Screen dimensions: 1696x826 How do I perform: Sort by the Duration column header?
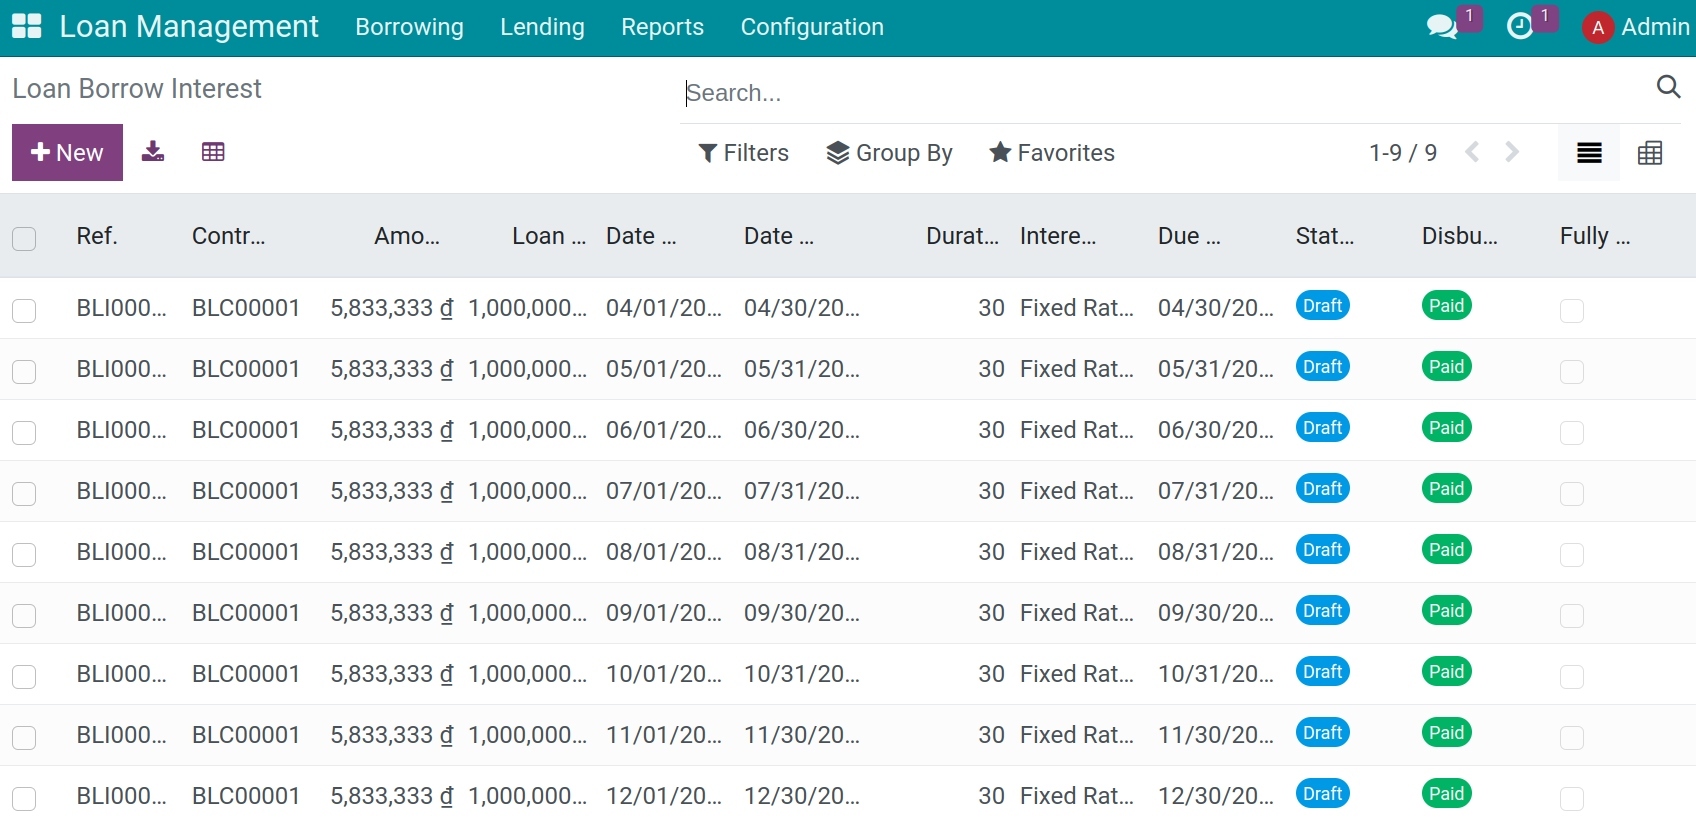(962, 236)
